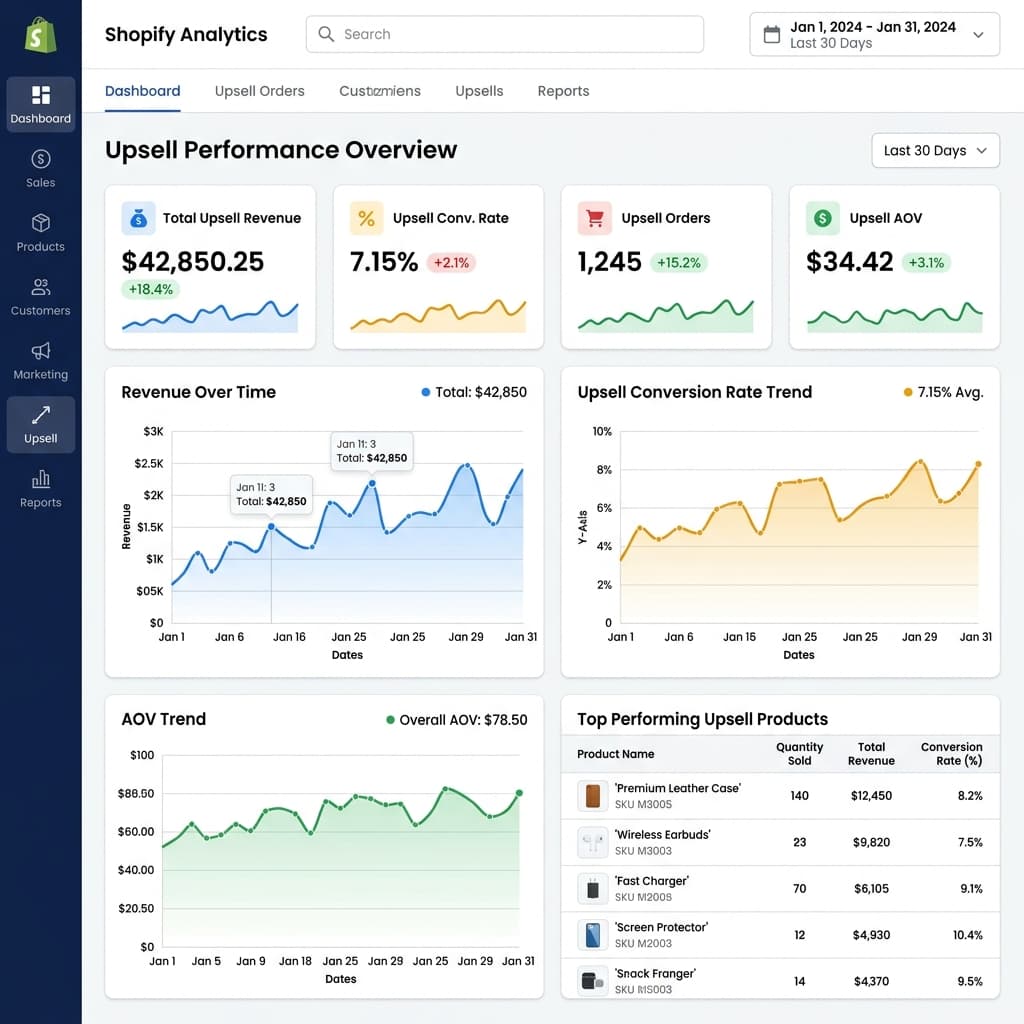
Task: Open Marketing in the sidebar
Action: tap(40, 360)
